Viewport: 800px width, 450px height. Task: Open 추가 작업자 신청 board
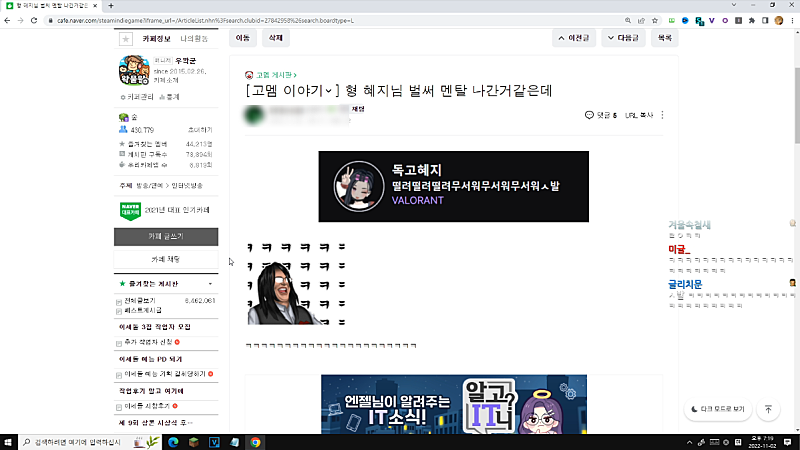coord(148,342)
